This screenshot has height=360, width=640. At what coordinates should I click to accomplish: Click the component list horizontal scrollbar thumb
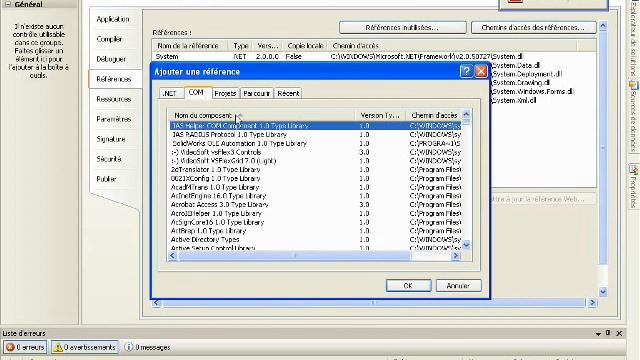tap(294, 256)
